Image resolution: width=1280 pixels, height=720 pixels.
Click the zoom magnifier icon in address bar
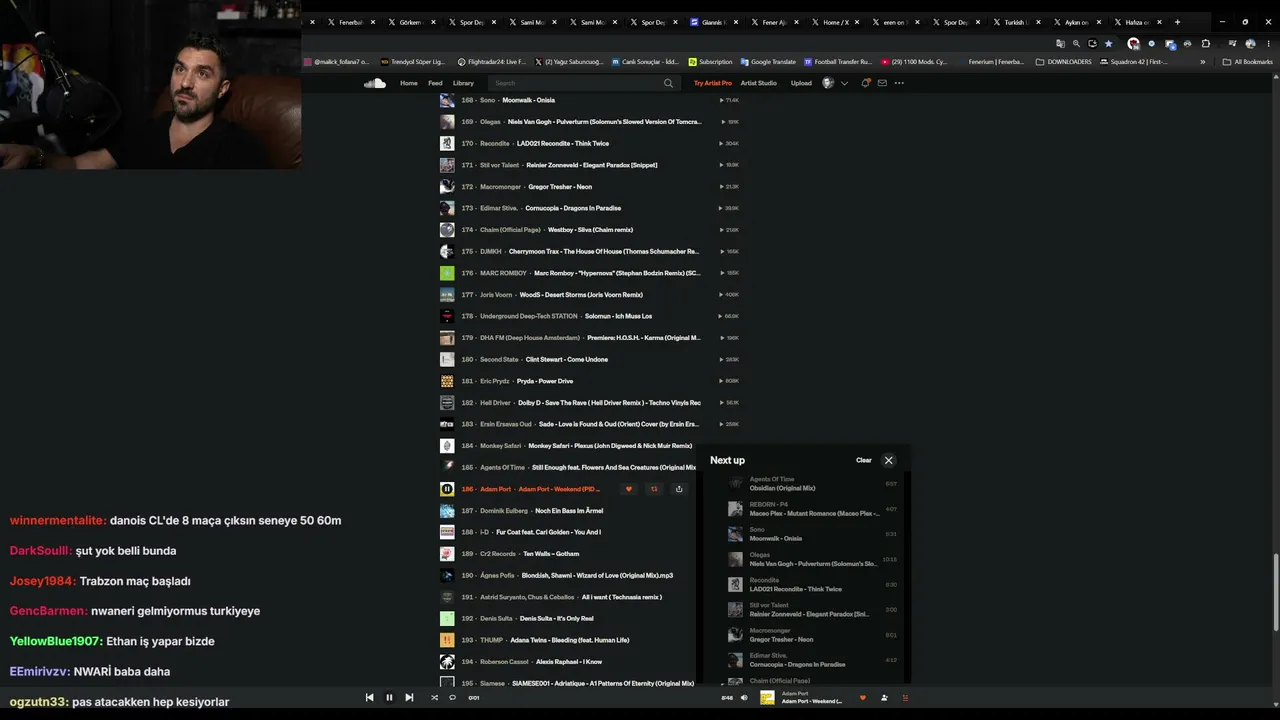click(x=1076, y=44)
